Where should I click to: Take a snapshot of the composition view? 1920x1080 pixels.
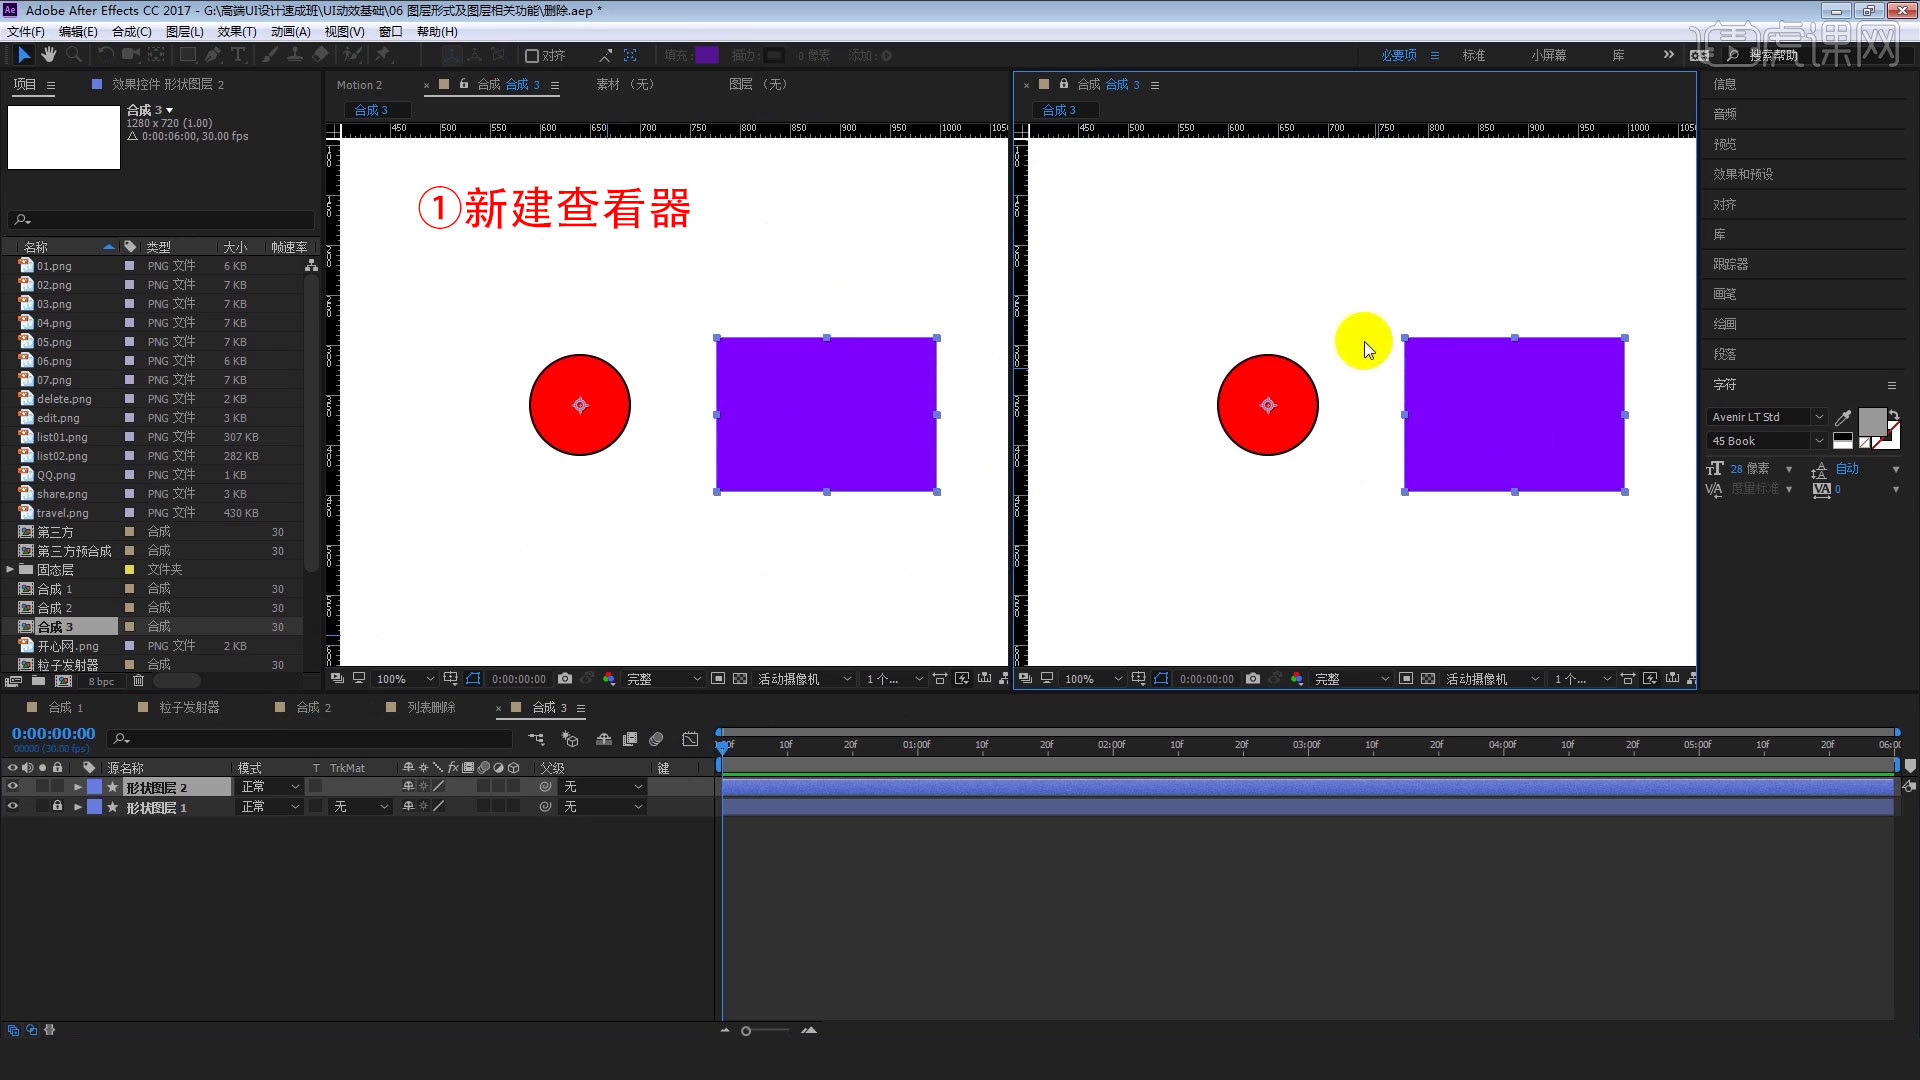565,678
